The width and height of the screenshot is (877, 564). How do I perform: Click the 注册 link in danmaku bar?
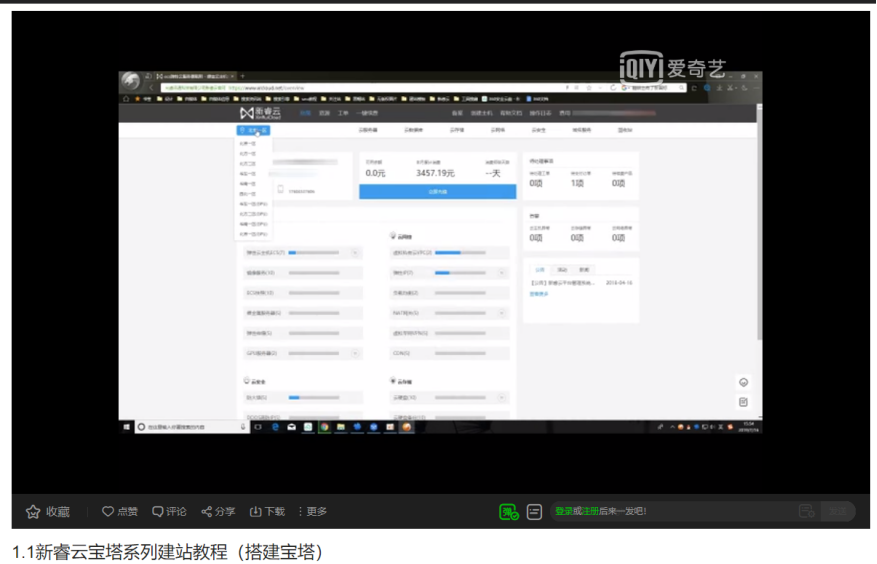(590, 511)
